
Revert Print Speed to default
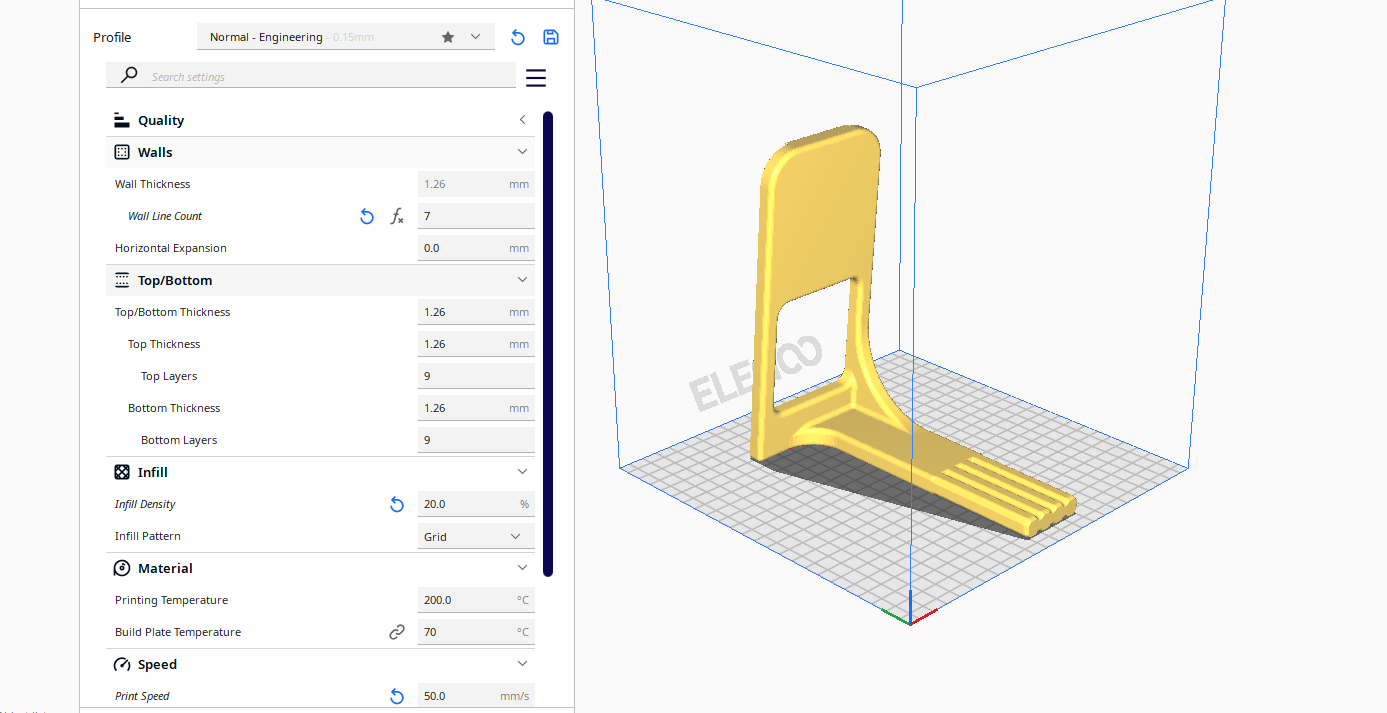(397, 696)
